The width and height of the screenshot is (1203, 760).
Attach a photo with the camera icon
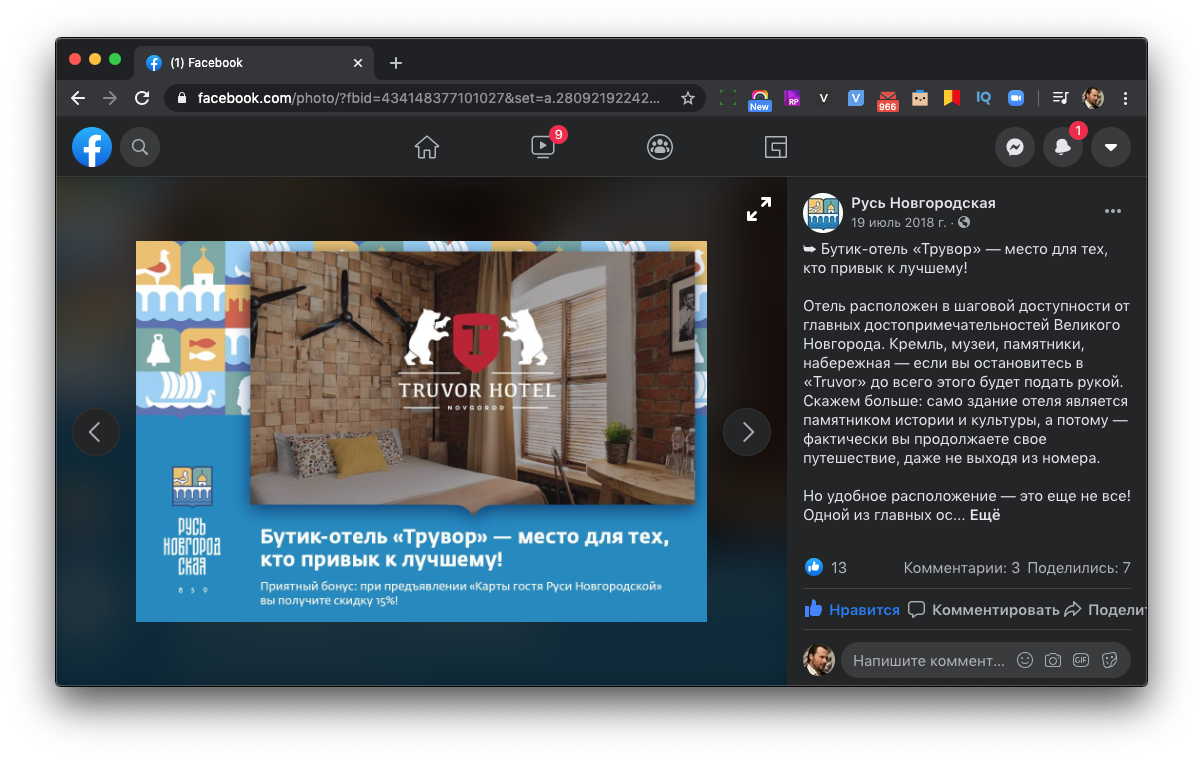pyautogui.click(x=1052, y=660)
